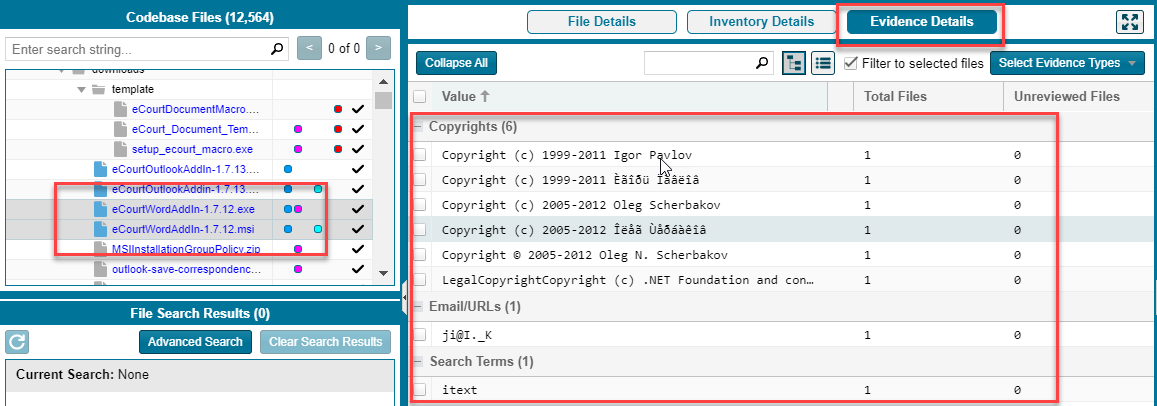Open the Inventory Details tab
Viewport: 1157px width, 406px height.
[x=761, y=22]
